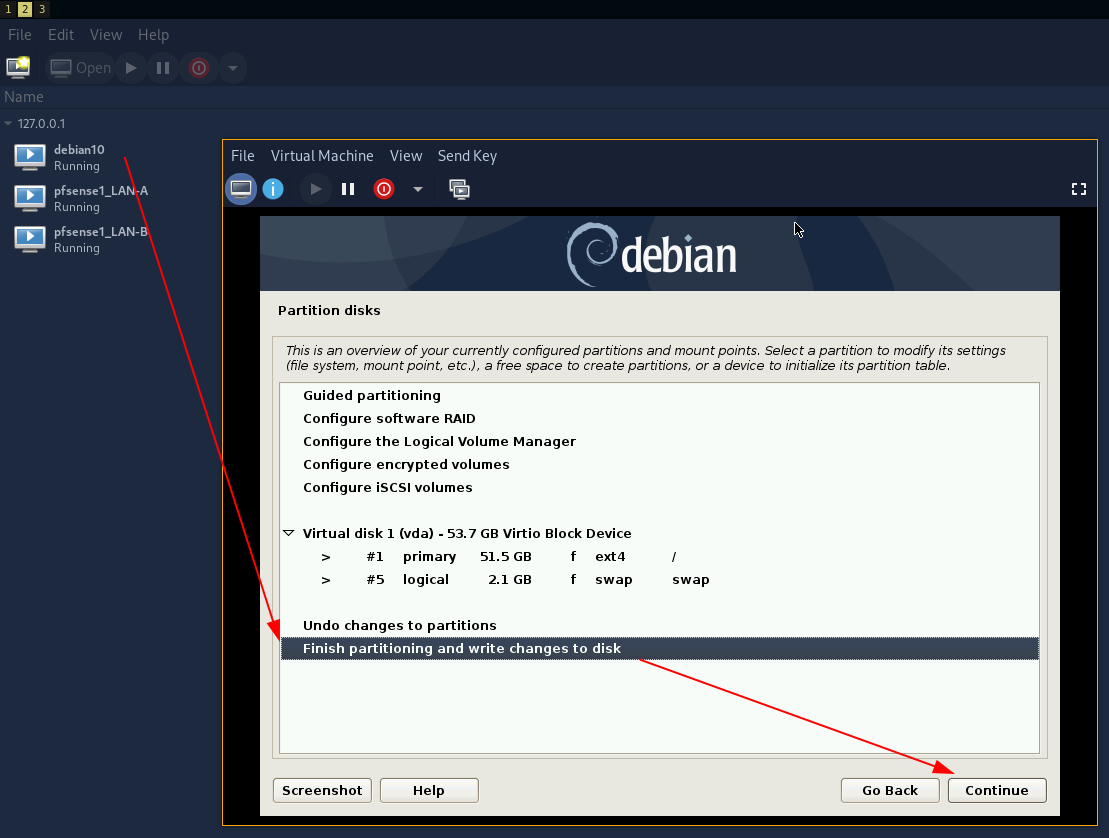
Task: Open the VM window View menu
Action: point(406,156)
